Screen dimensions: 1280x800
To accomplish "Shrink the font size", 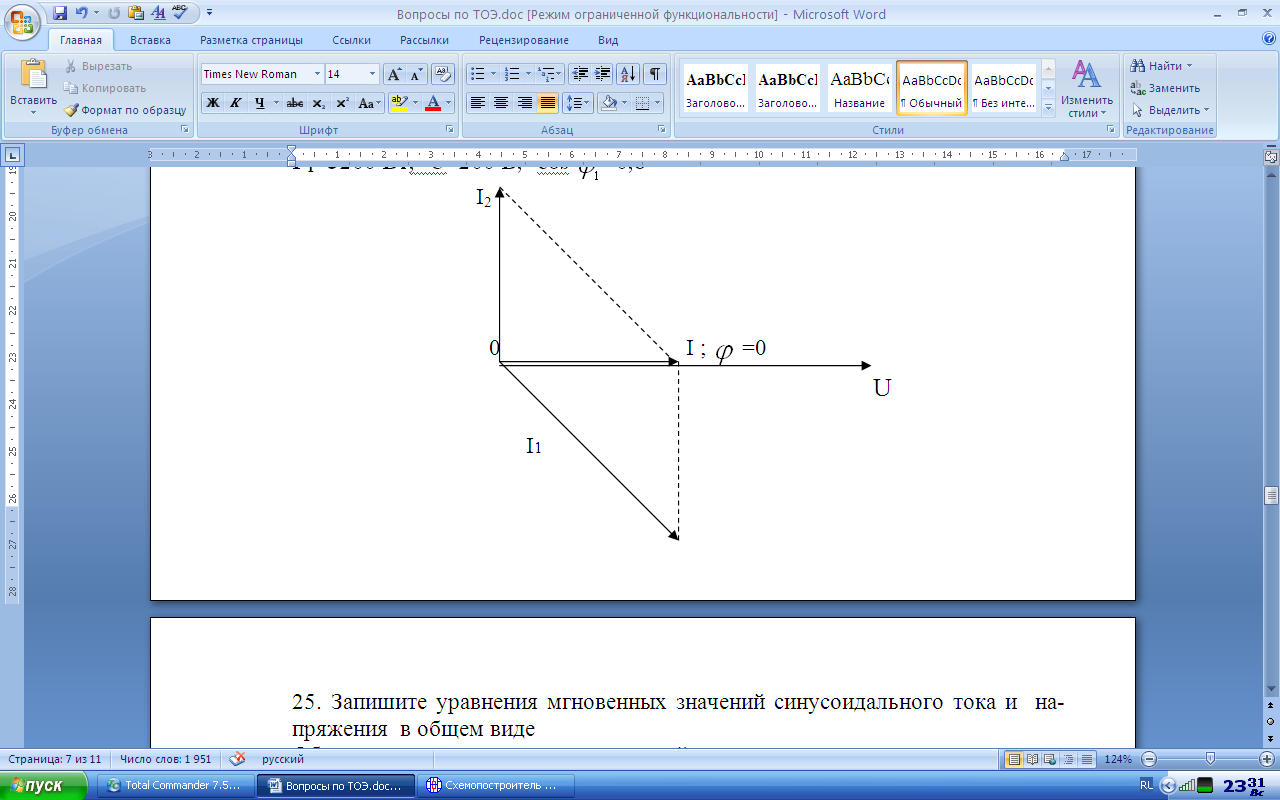I will tap(416, 74).
